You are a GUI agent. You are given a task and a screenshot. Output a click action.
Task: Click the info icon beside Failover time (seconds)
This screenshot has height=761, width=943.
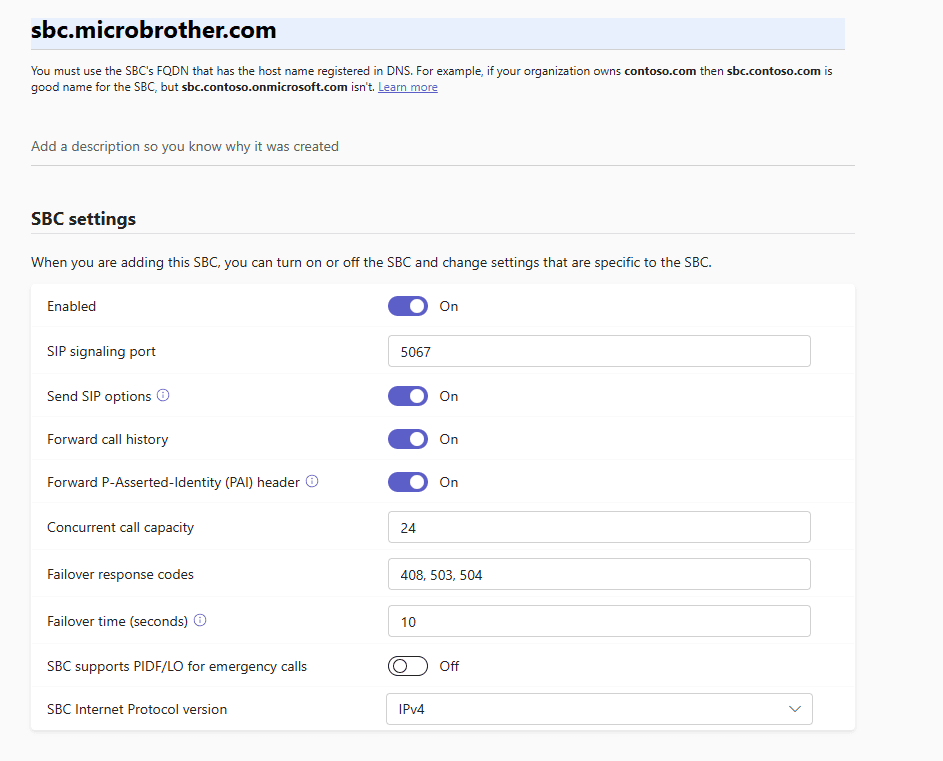coord(200,621)
